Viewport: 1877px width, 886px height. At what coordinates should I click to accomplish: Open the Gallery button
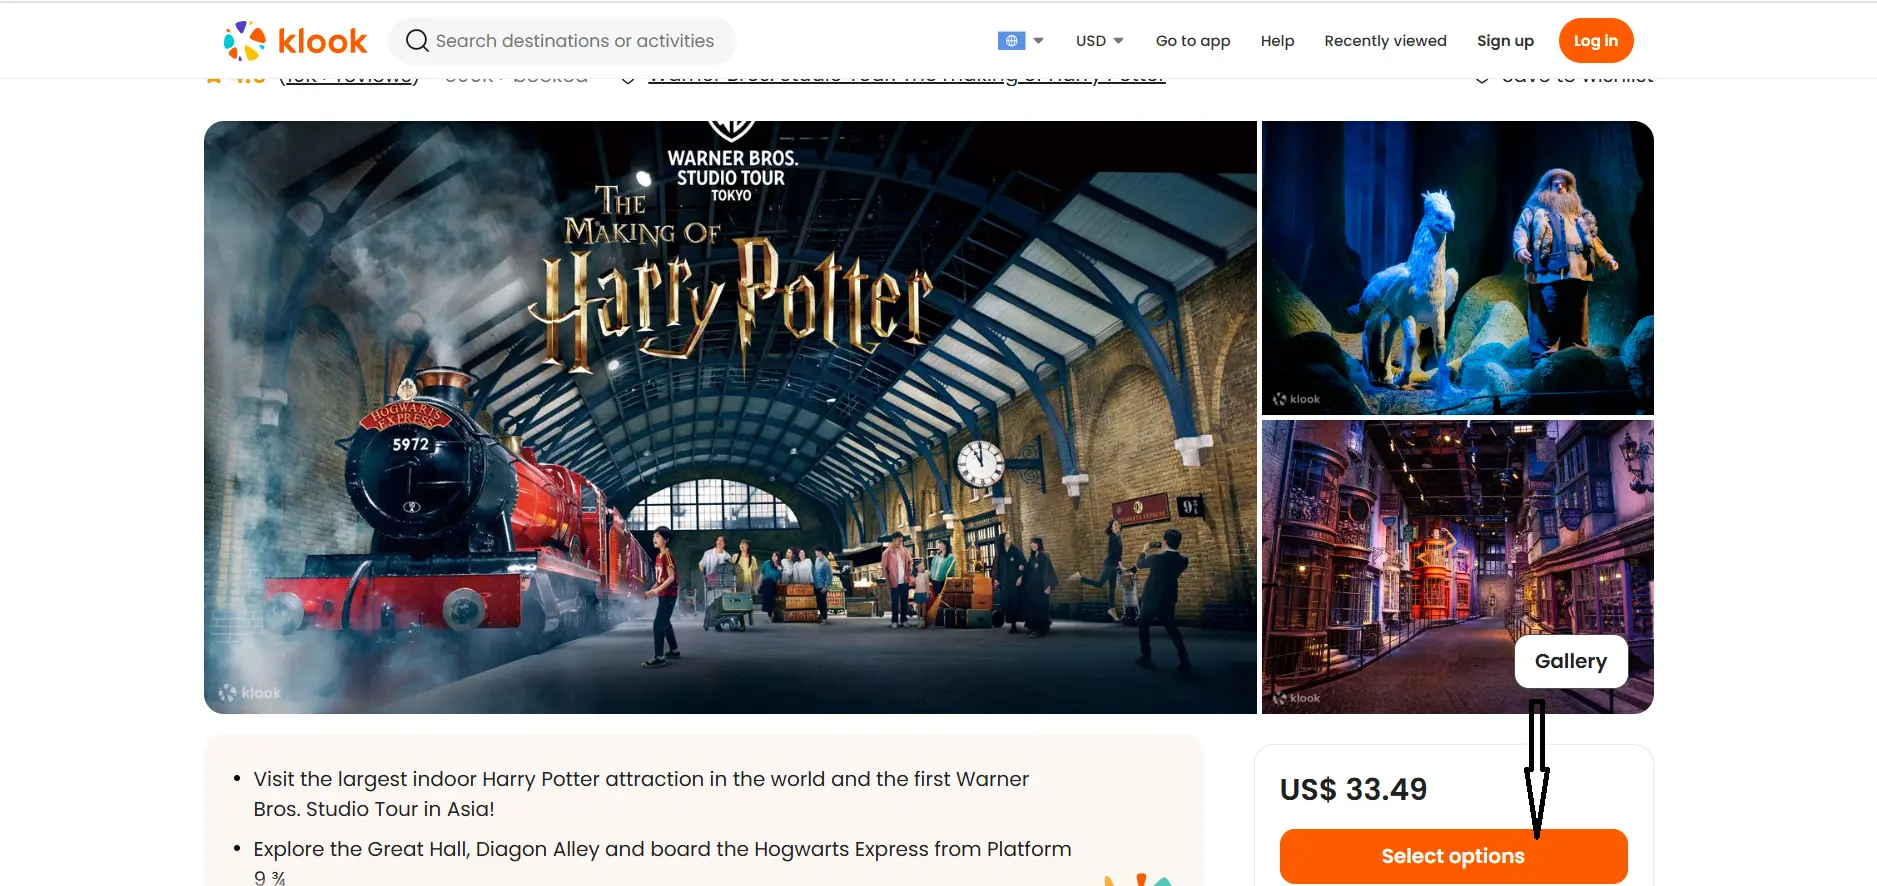point(1570,661)
